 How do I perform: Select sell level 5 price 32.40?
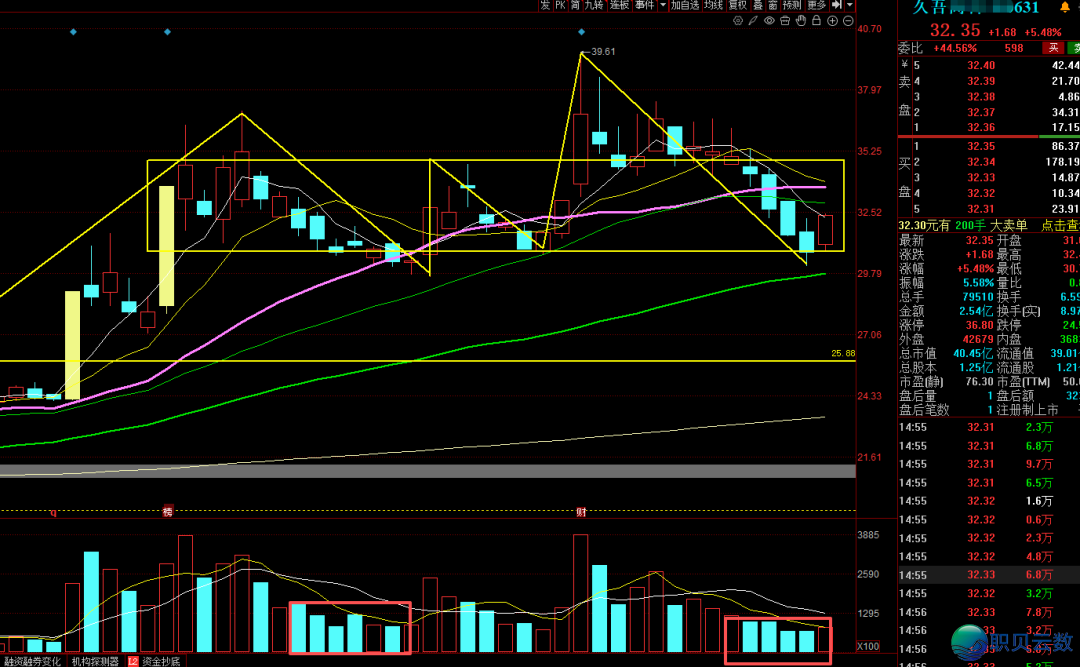pyautogui.click(x=981, y=65)
